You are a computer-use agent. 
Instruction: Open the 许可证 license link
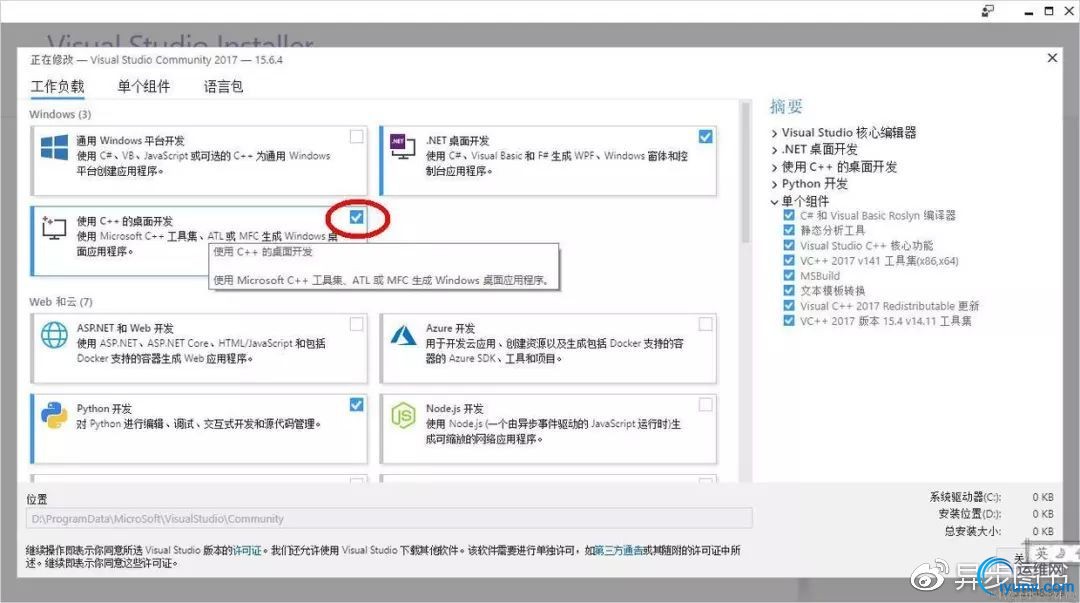[247, 550]
